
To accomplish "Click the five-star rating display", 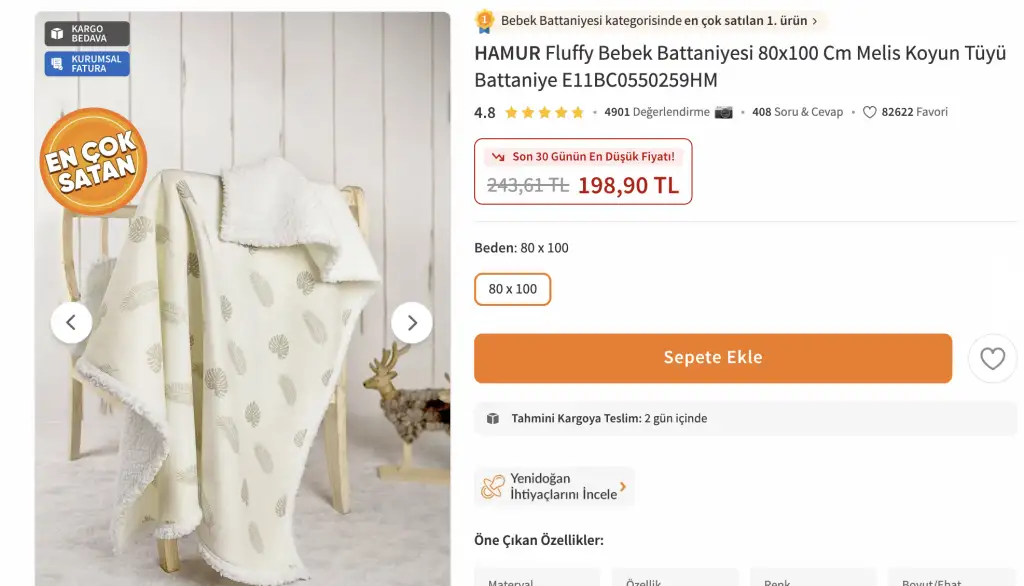I will click(544, 112).
